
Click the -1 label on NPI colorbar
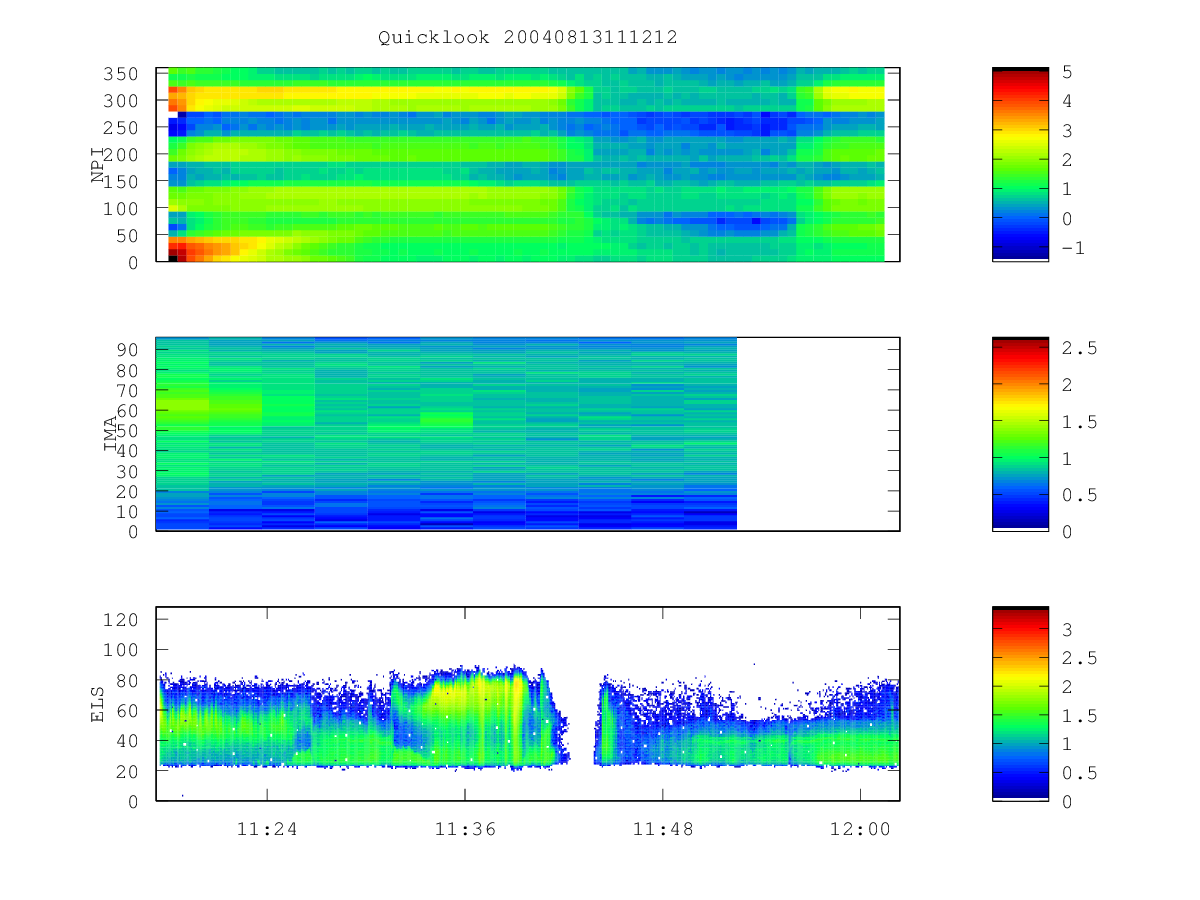(1073, 247)
